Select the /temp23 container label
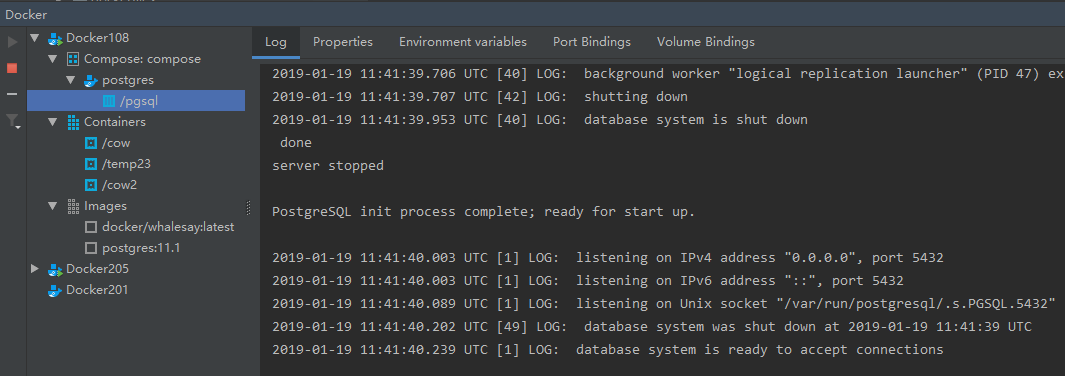1065x376 pixels. coord(126,164)
